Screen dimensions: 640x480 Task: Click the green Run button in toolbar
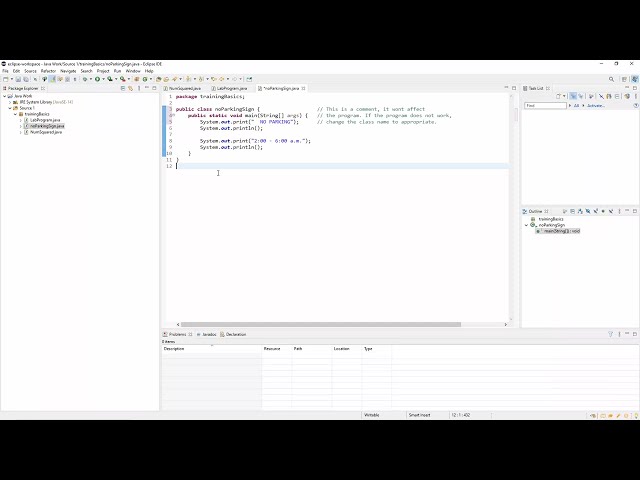[x=98, y=79]
